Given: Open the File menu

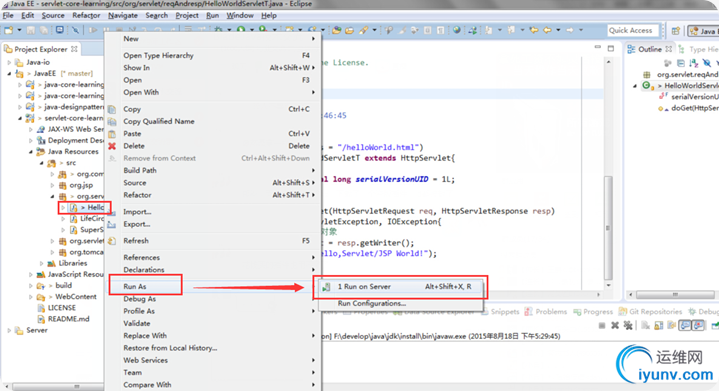Looking at the screenshot, I should (8, 15).
